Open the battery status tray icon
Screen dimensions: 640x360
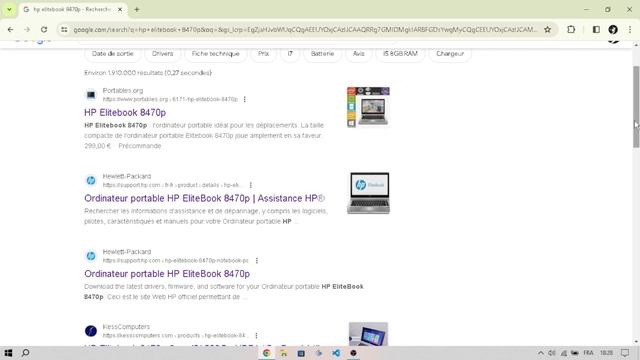coord(575,353)
